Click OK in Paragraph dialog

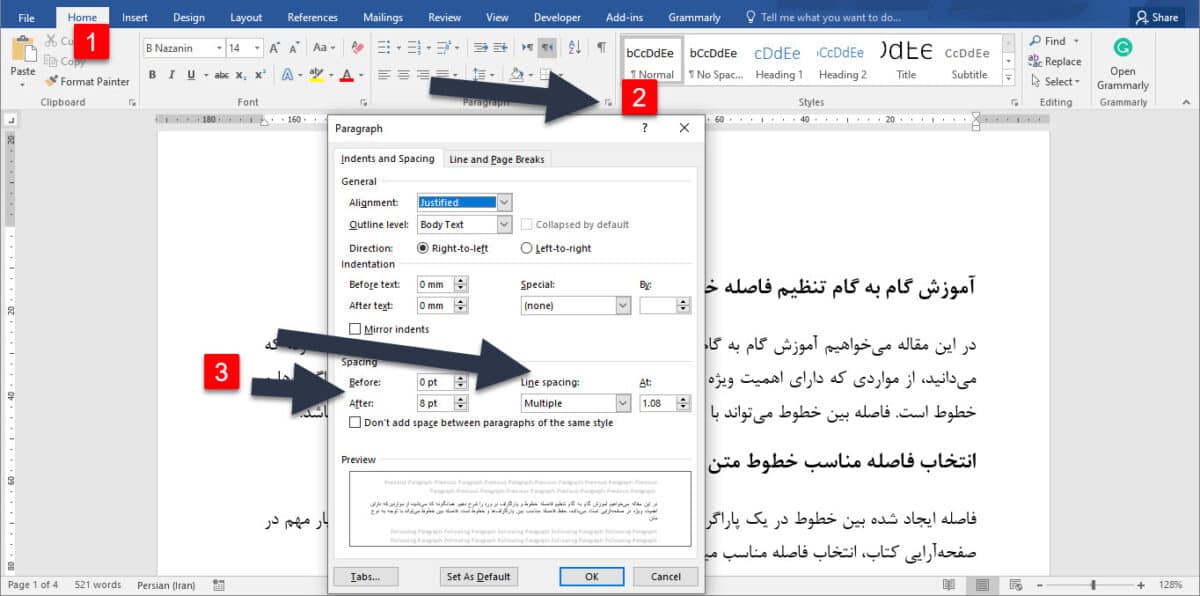591,576
